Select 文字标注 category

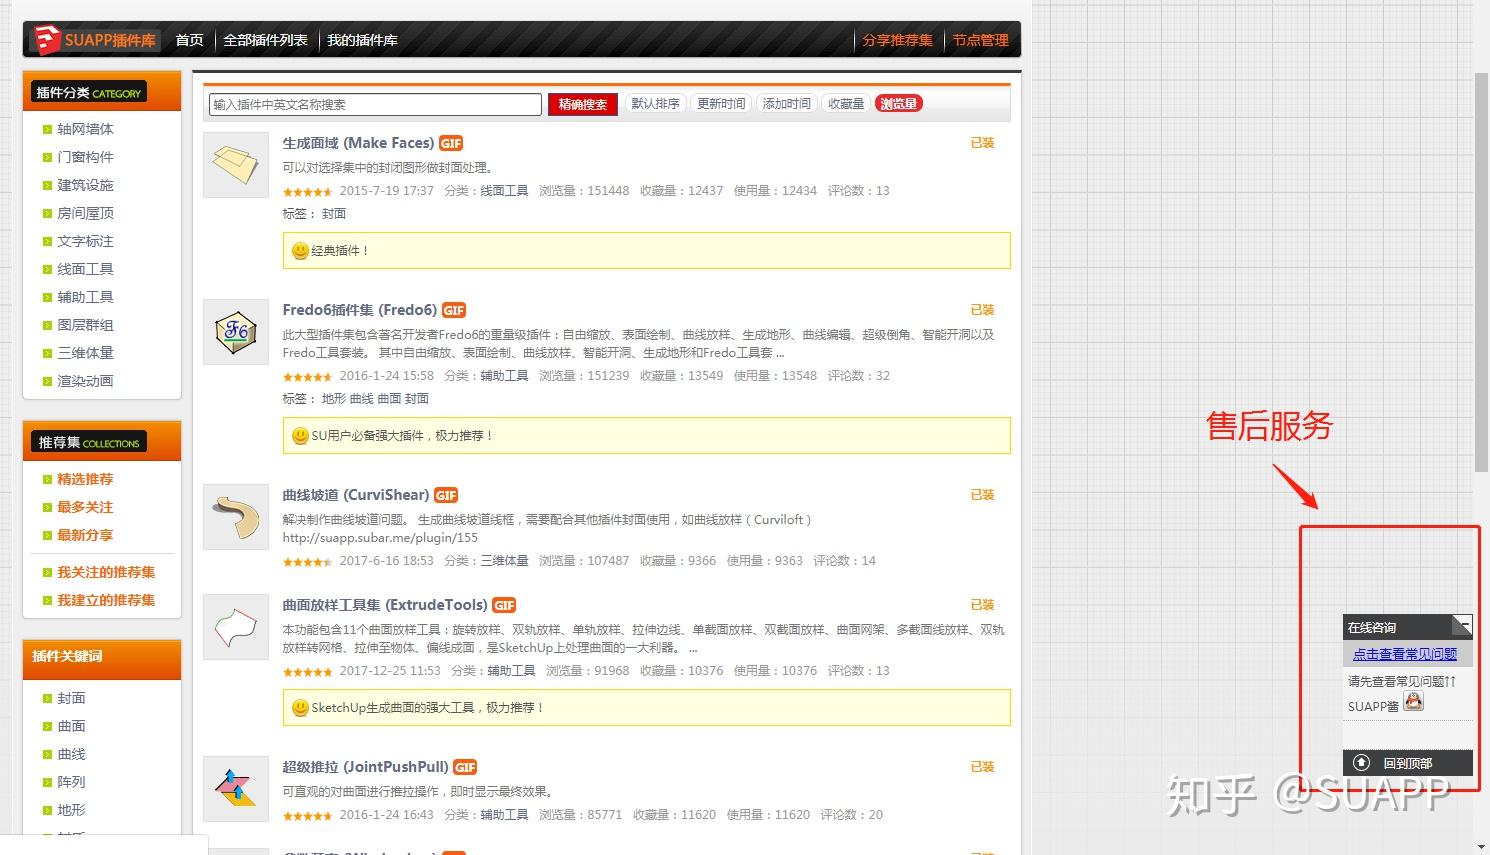point(85,241)
